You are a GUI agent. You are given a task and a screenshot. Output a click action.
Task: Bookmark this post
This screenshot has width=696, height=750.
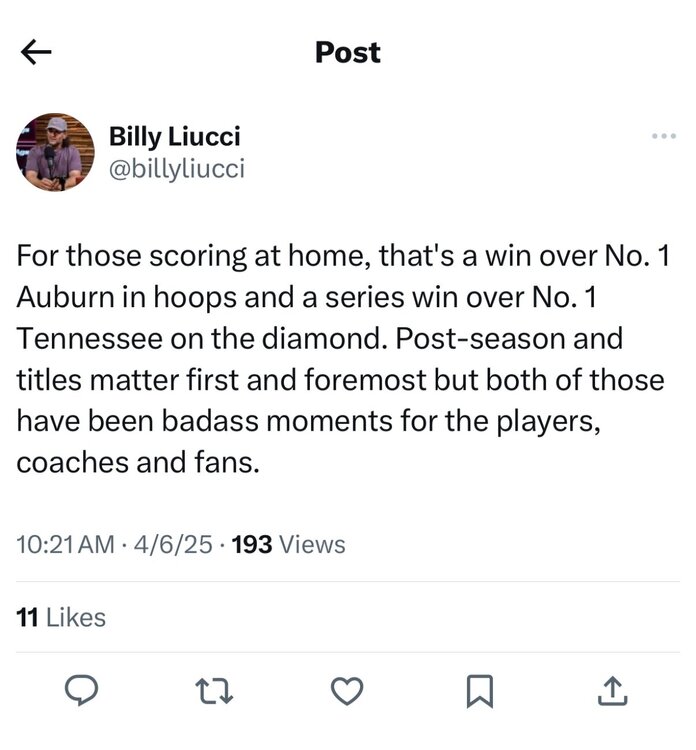(x=482, y=690)
